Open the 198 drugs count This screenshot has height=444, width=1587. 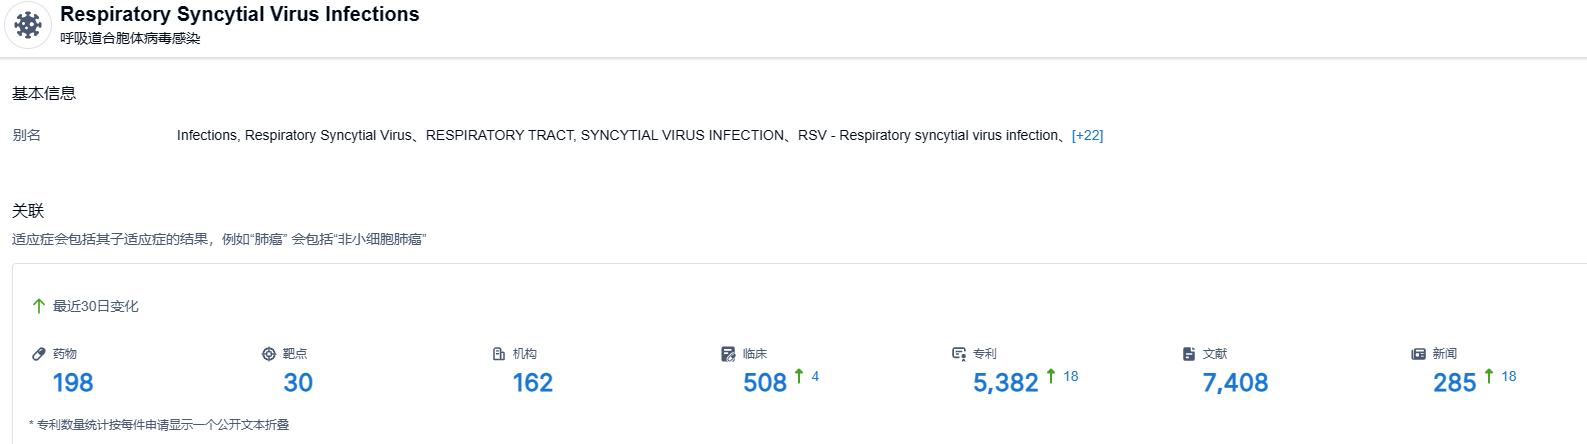point(73,383)
